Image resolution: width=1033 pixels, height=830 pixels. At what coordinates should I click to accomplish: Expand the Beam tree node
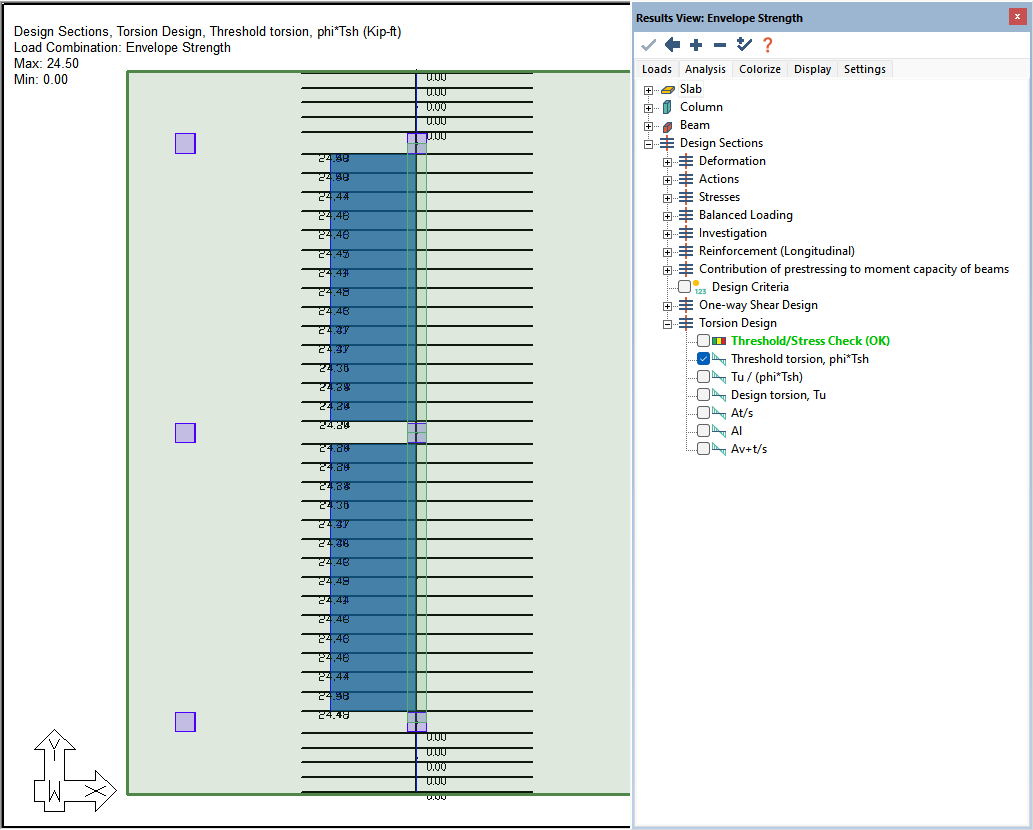click(649, 125)
